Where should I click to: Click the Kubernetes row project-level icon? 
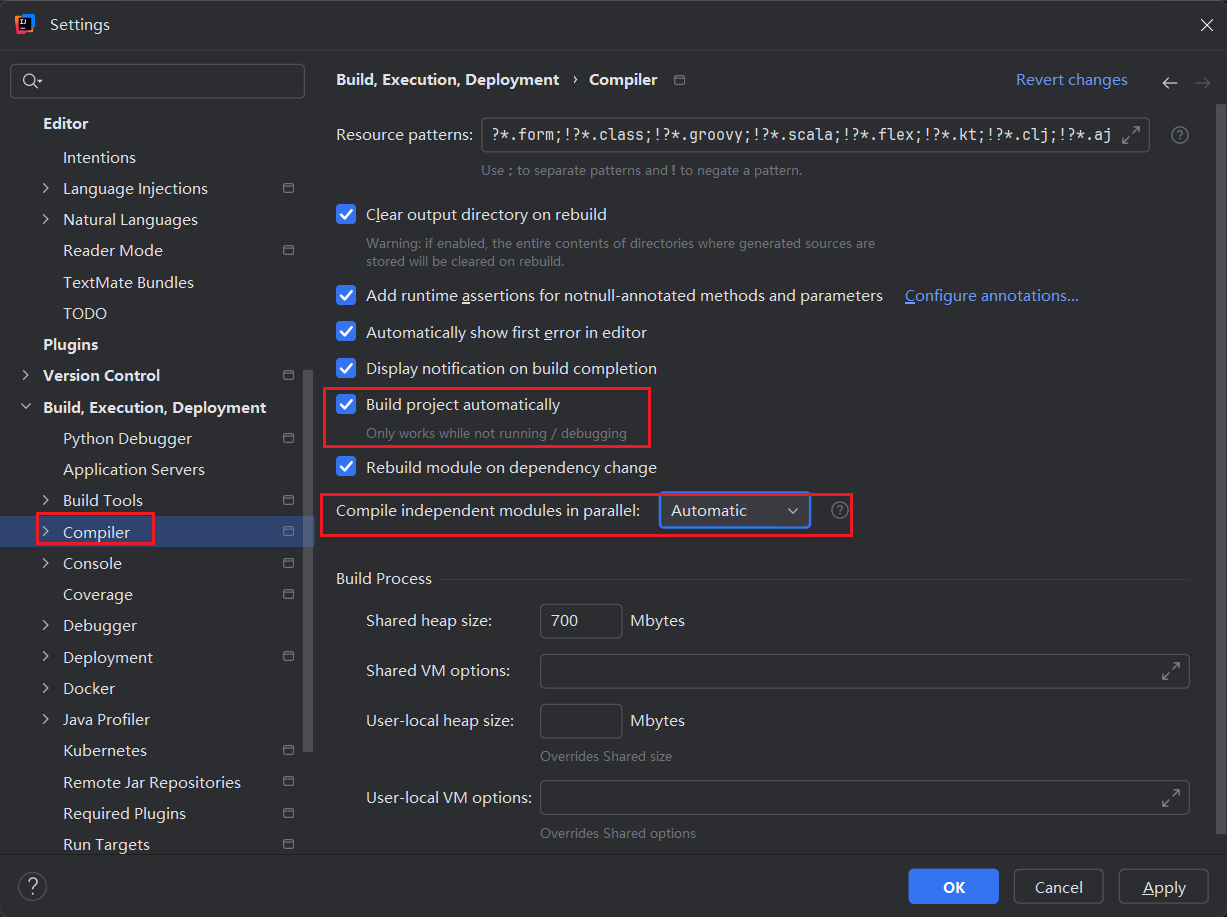coord(288,750)
